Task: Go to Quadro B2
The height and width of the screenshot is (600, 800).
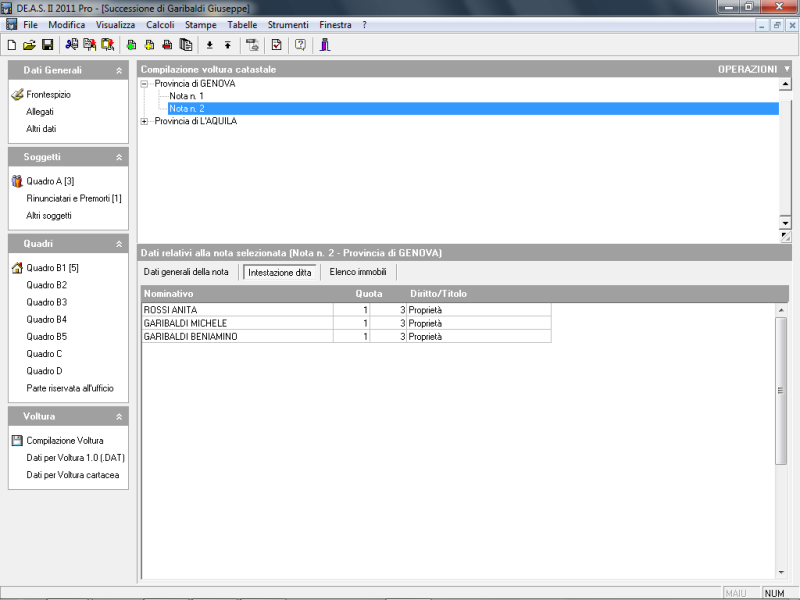Action: point(46,285)
